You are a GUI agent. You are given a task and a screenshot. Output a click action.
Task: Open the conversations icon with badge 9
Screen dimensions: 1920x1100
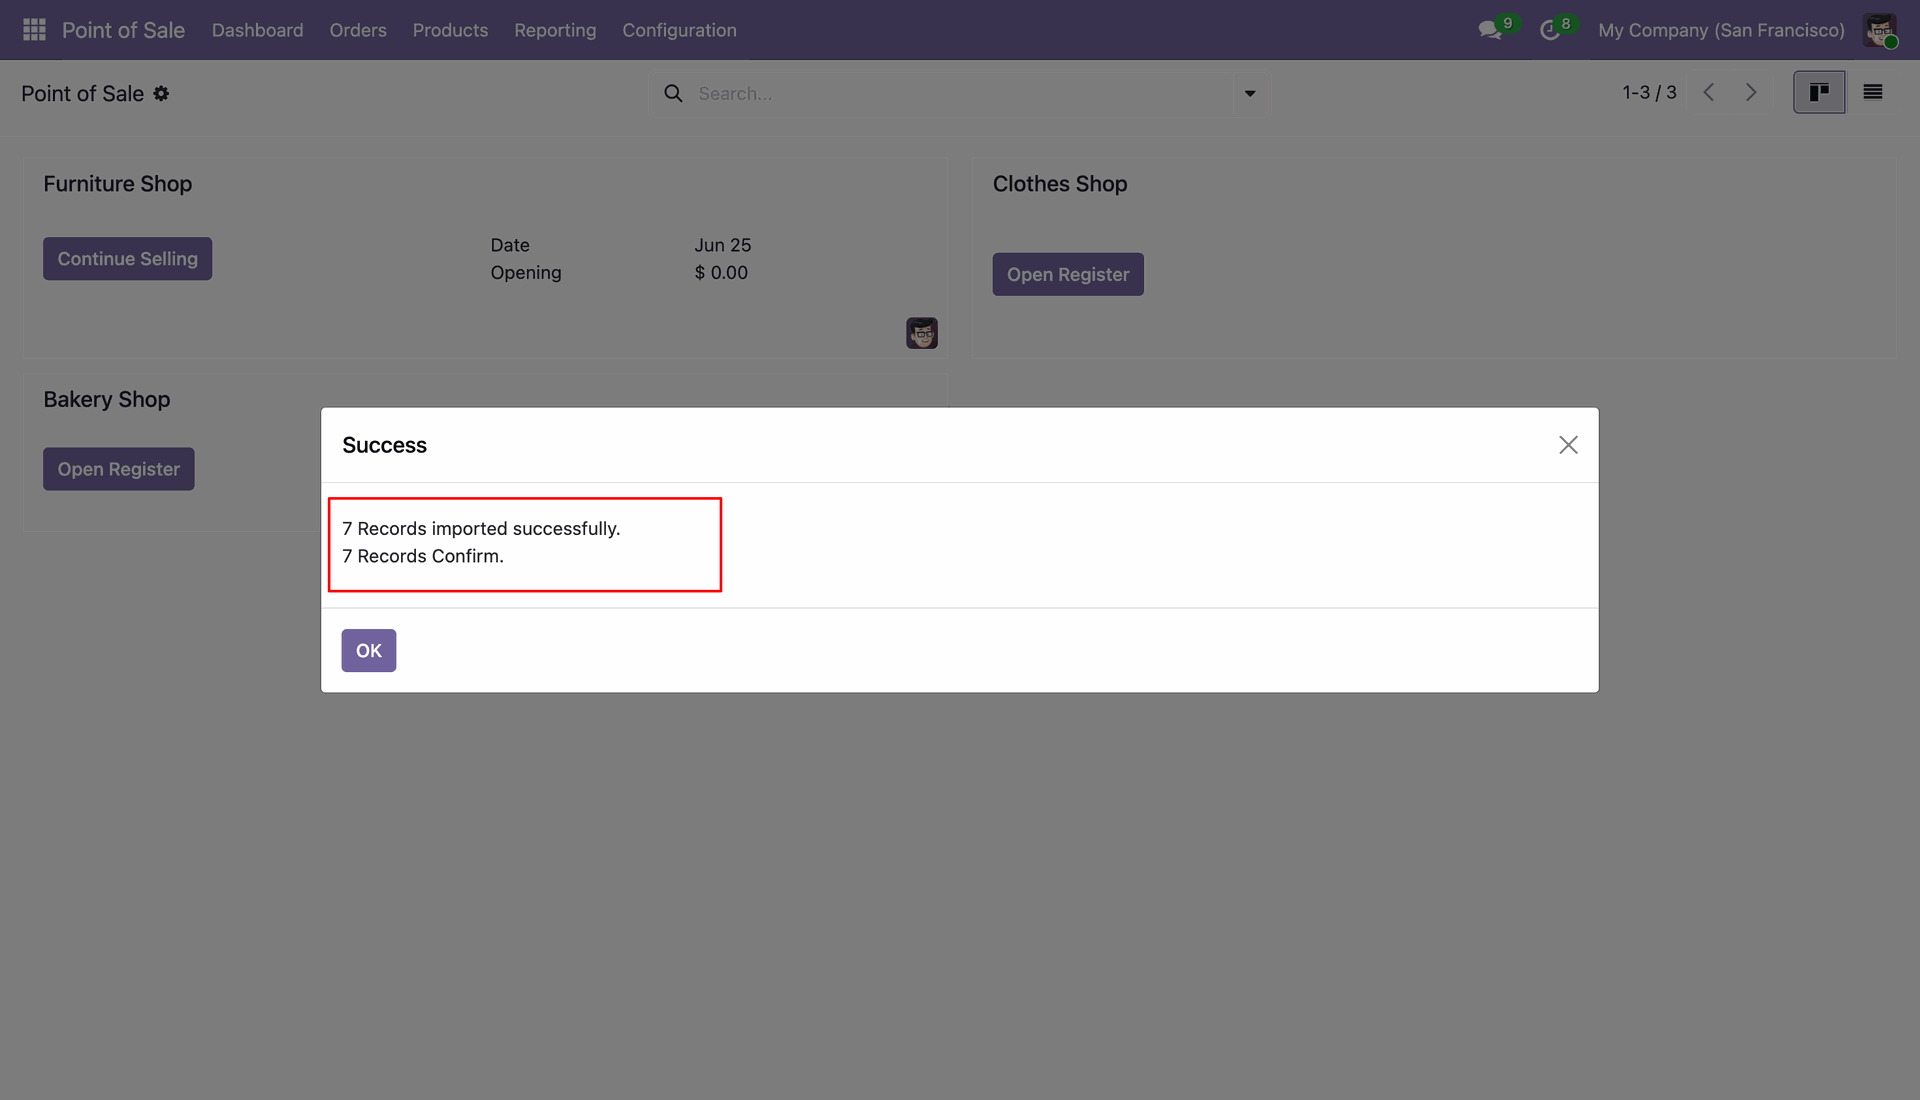(1492, 30)
